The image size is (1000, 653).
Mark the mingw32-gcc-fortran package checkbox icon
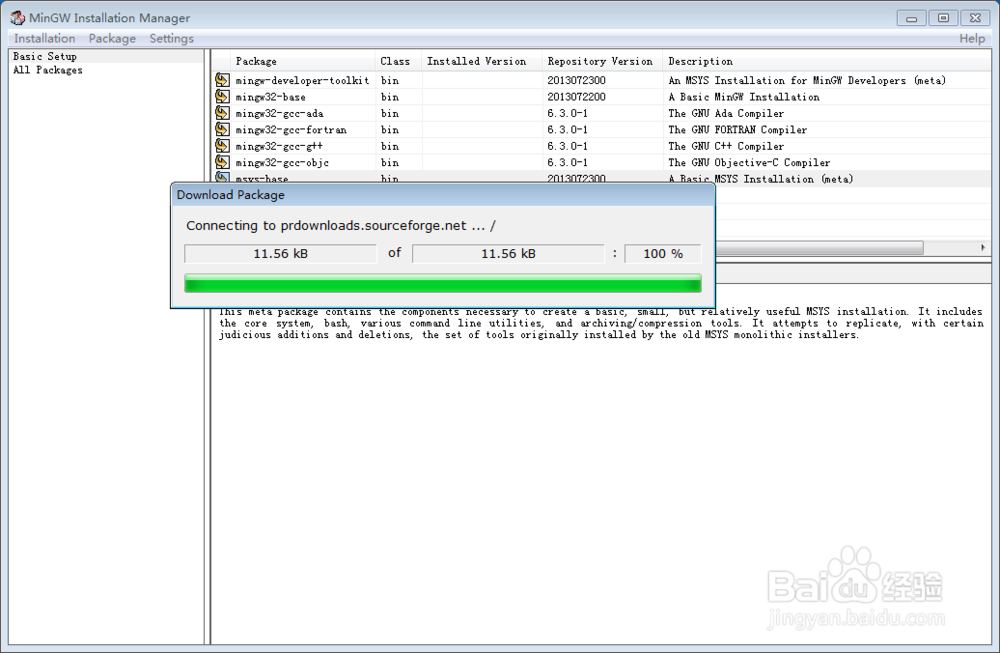tap(222, 129)
